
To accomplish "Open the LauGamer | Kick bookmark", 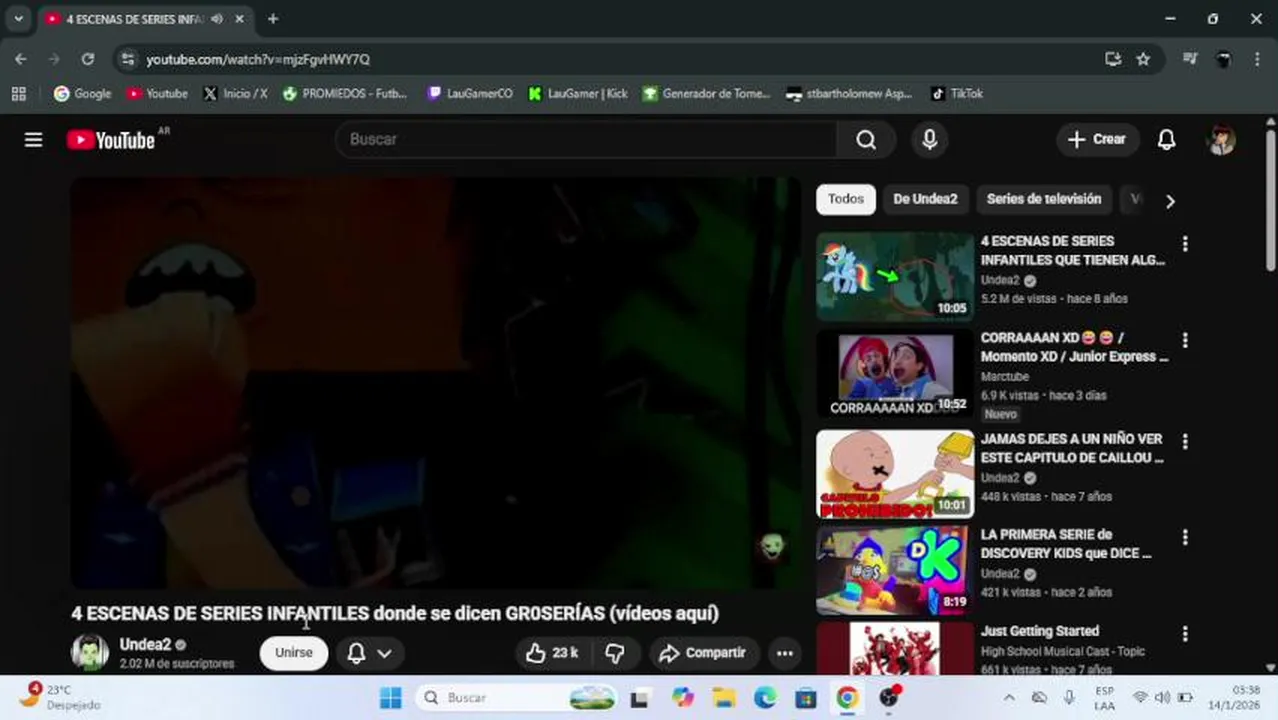I will (x=578, y=93).
